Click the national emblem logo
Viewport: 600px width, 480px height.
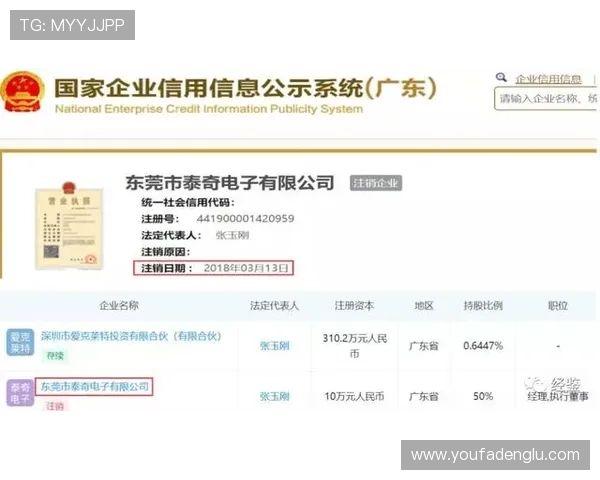(23, 92)
